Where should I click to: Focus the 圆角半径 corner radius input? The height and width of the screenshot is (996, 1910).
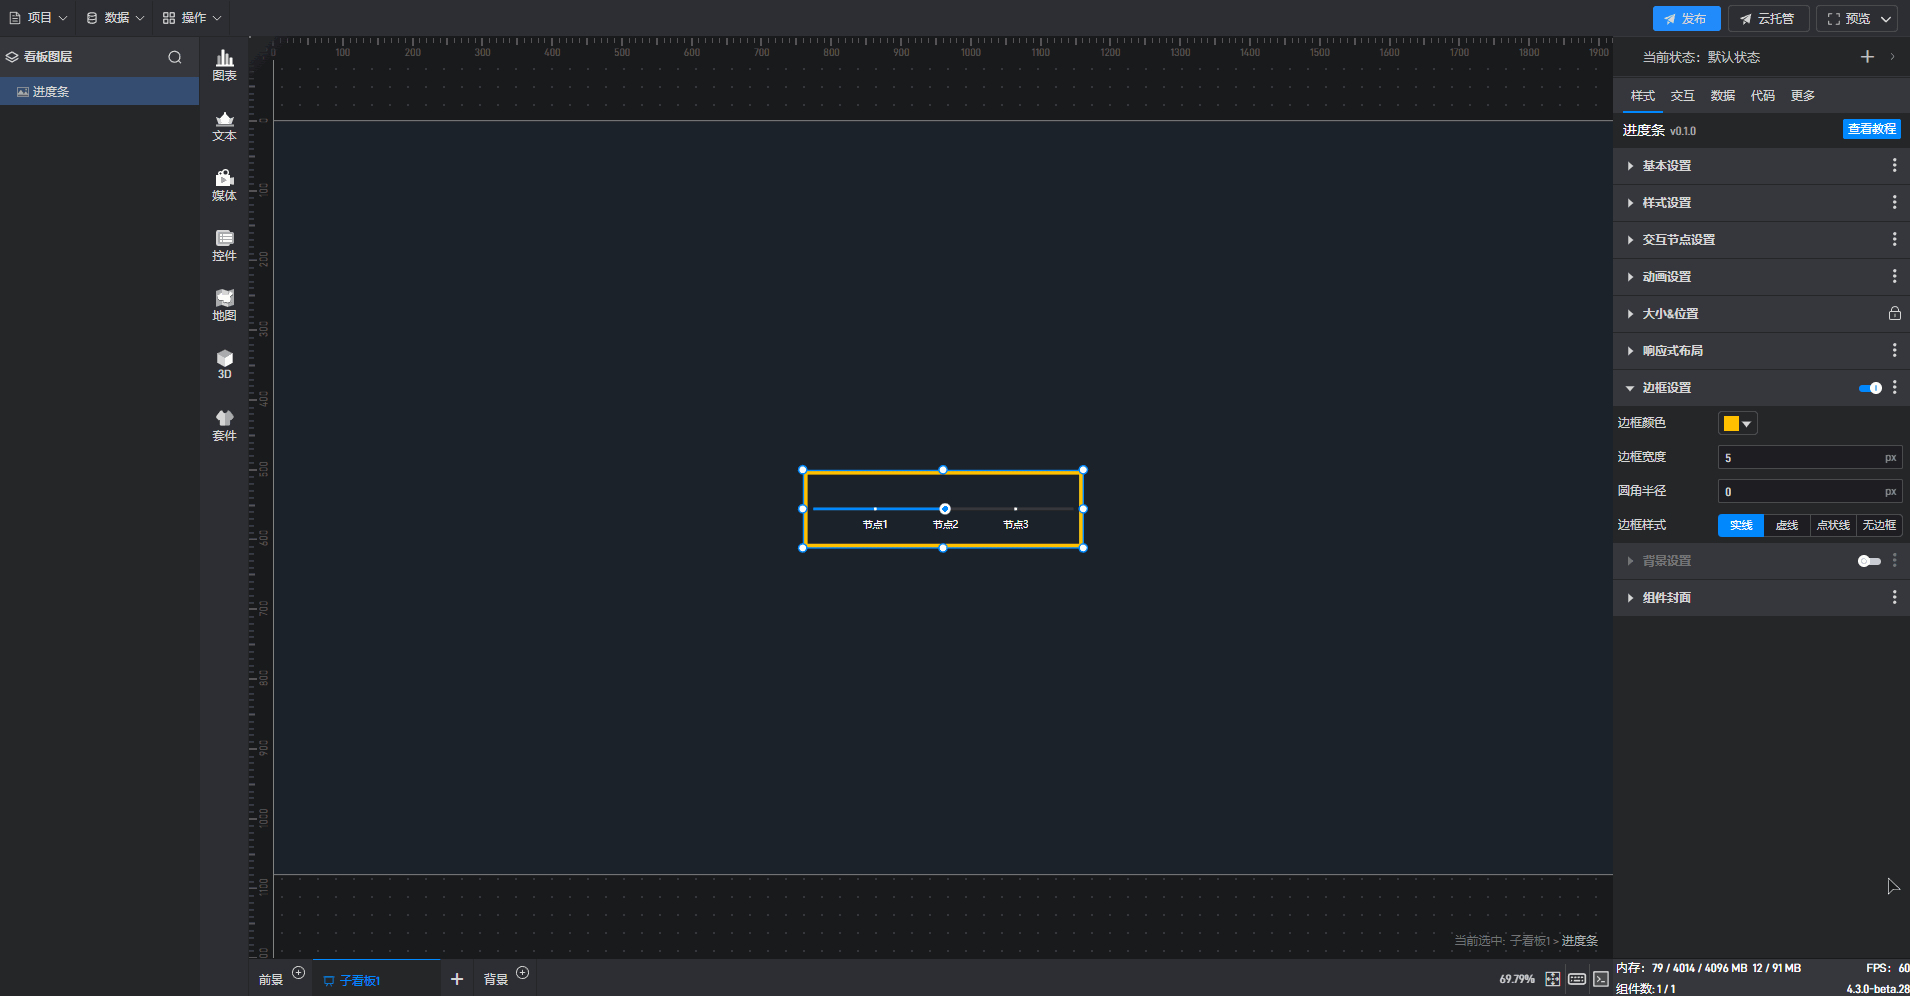(x=1809, y=492)
